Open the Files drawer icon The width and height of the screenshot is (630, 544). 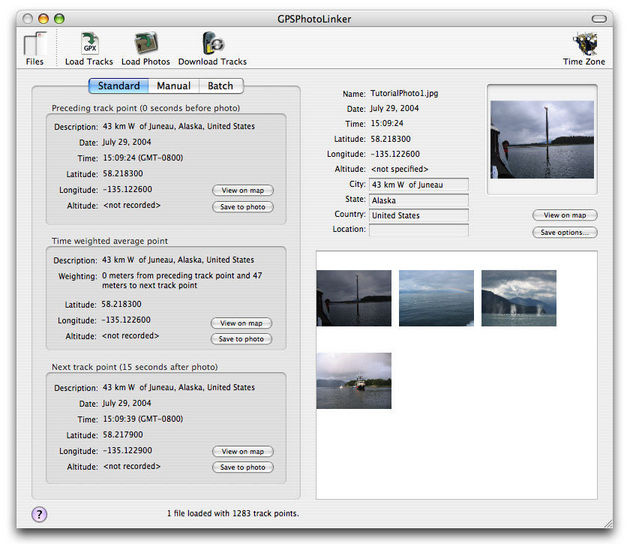(x=35, y=46)
